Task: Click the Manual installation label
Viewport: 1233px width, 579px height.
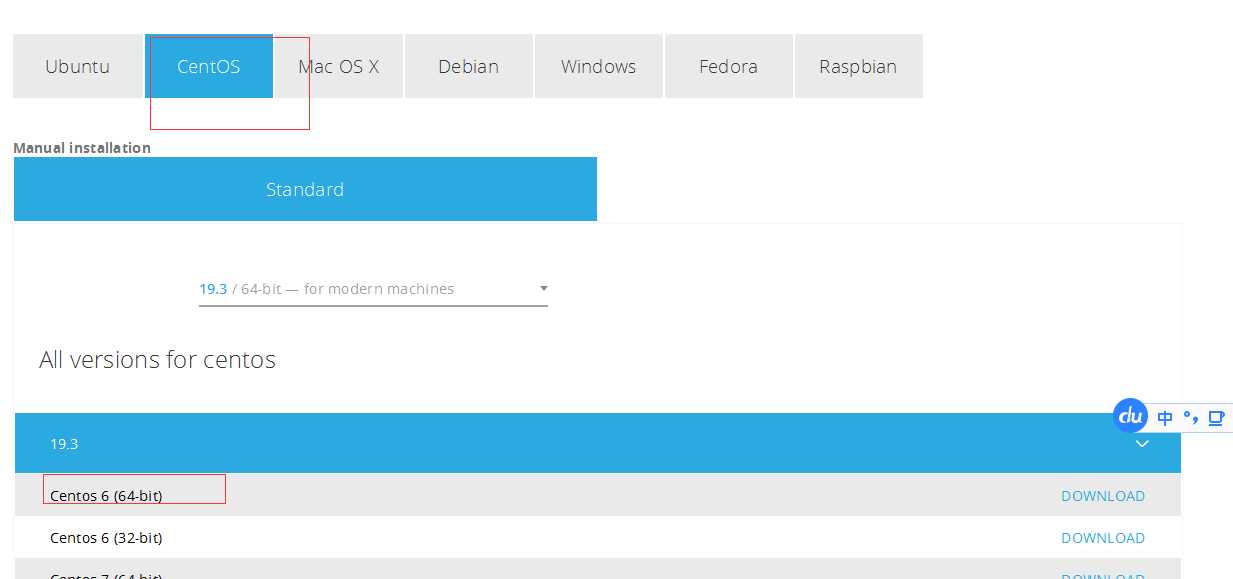Action: (82, 148)
